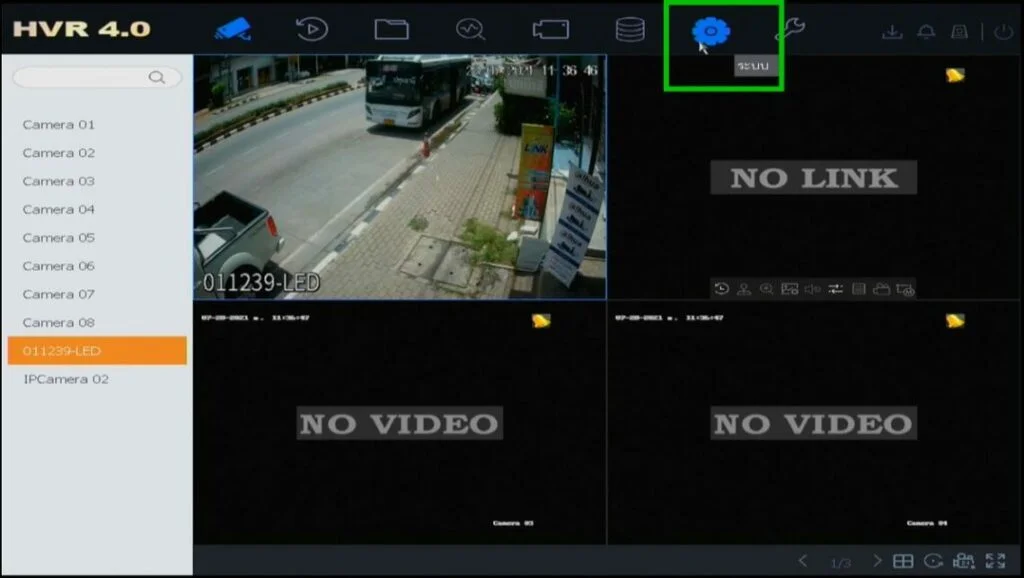Go to previous camera page
The image size is (1024, 578).
click(803, 561)
